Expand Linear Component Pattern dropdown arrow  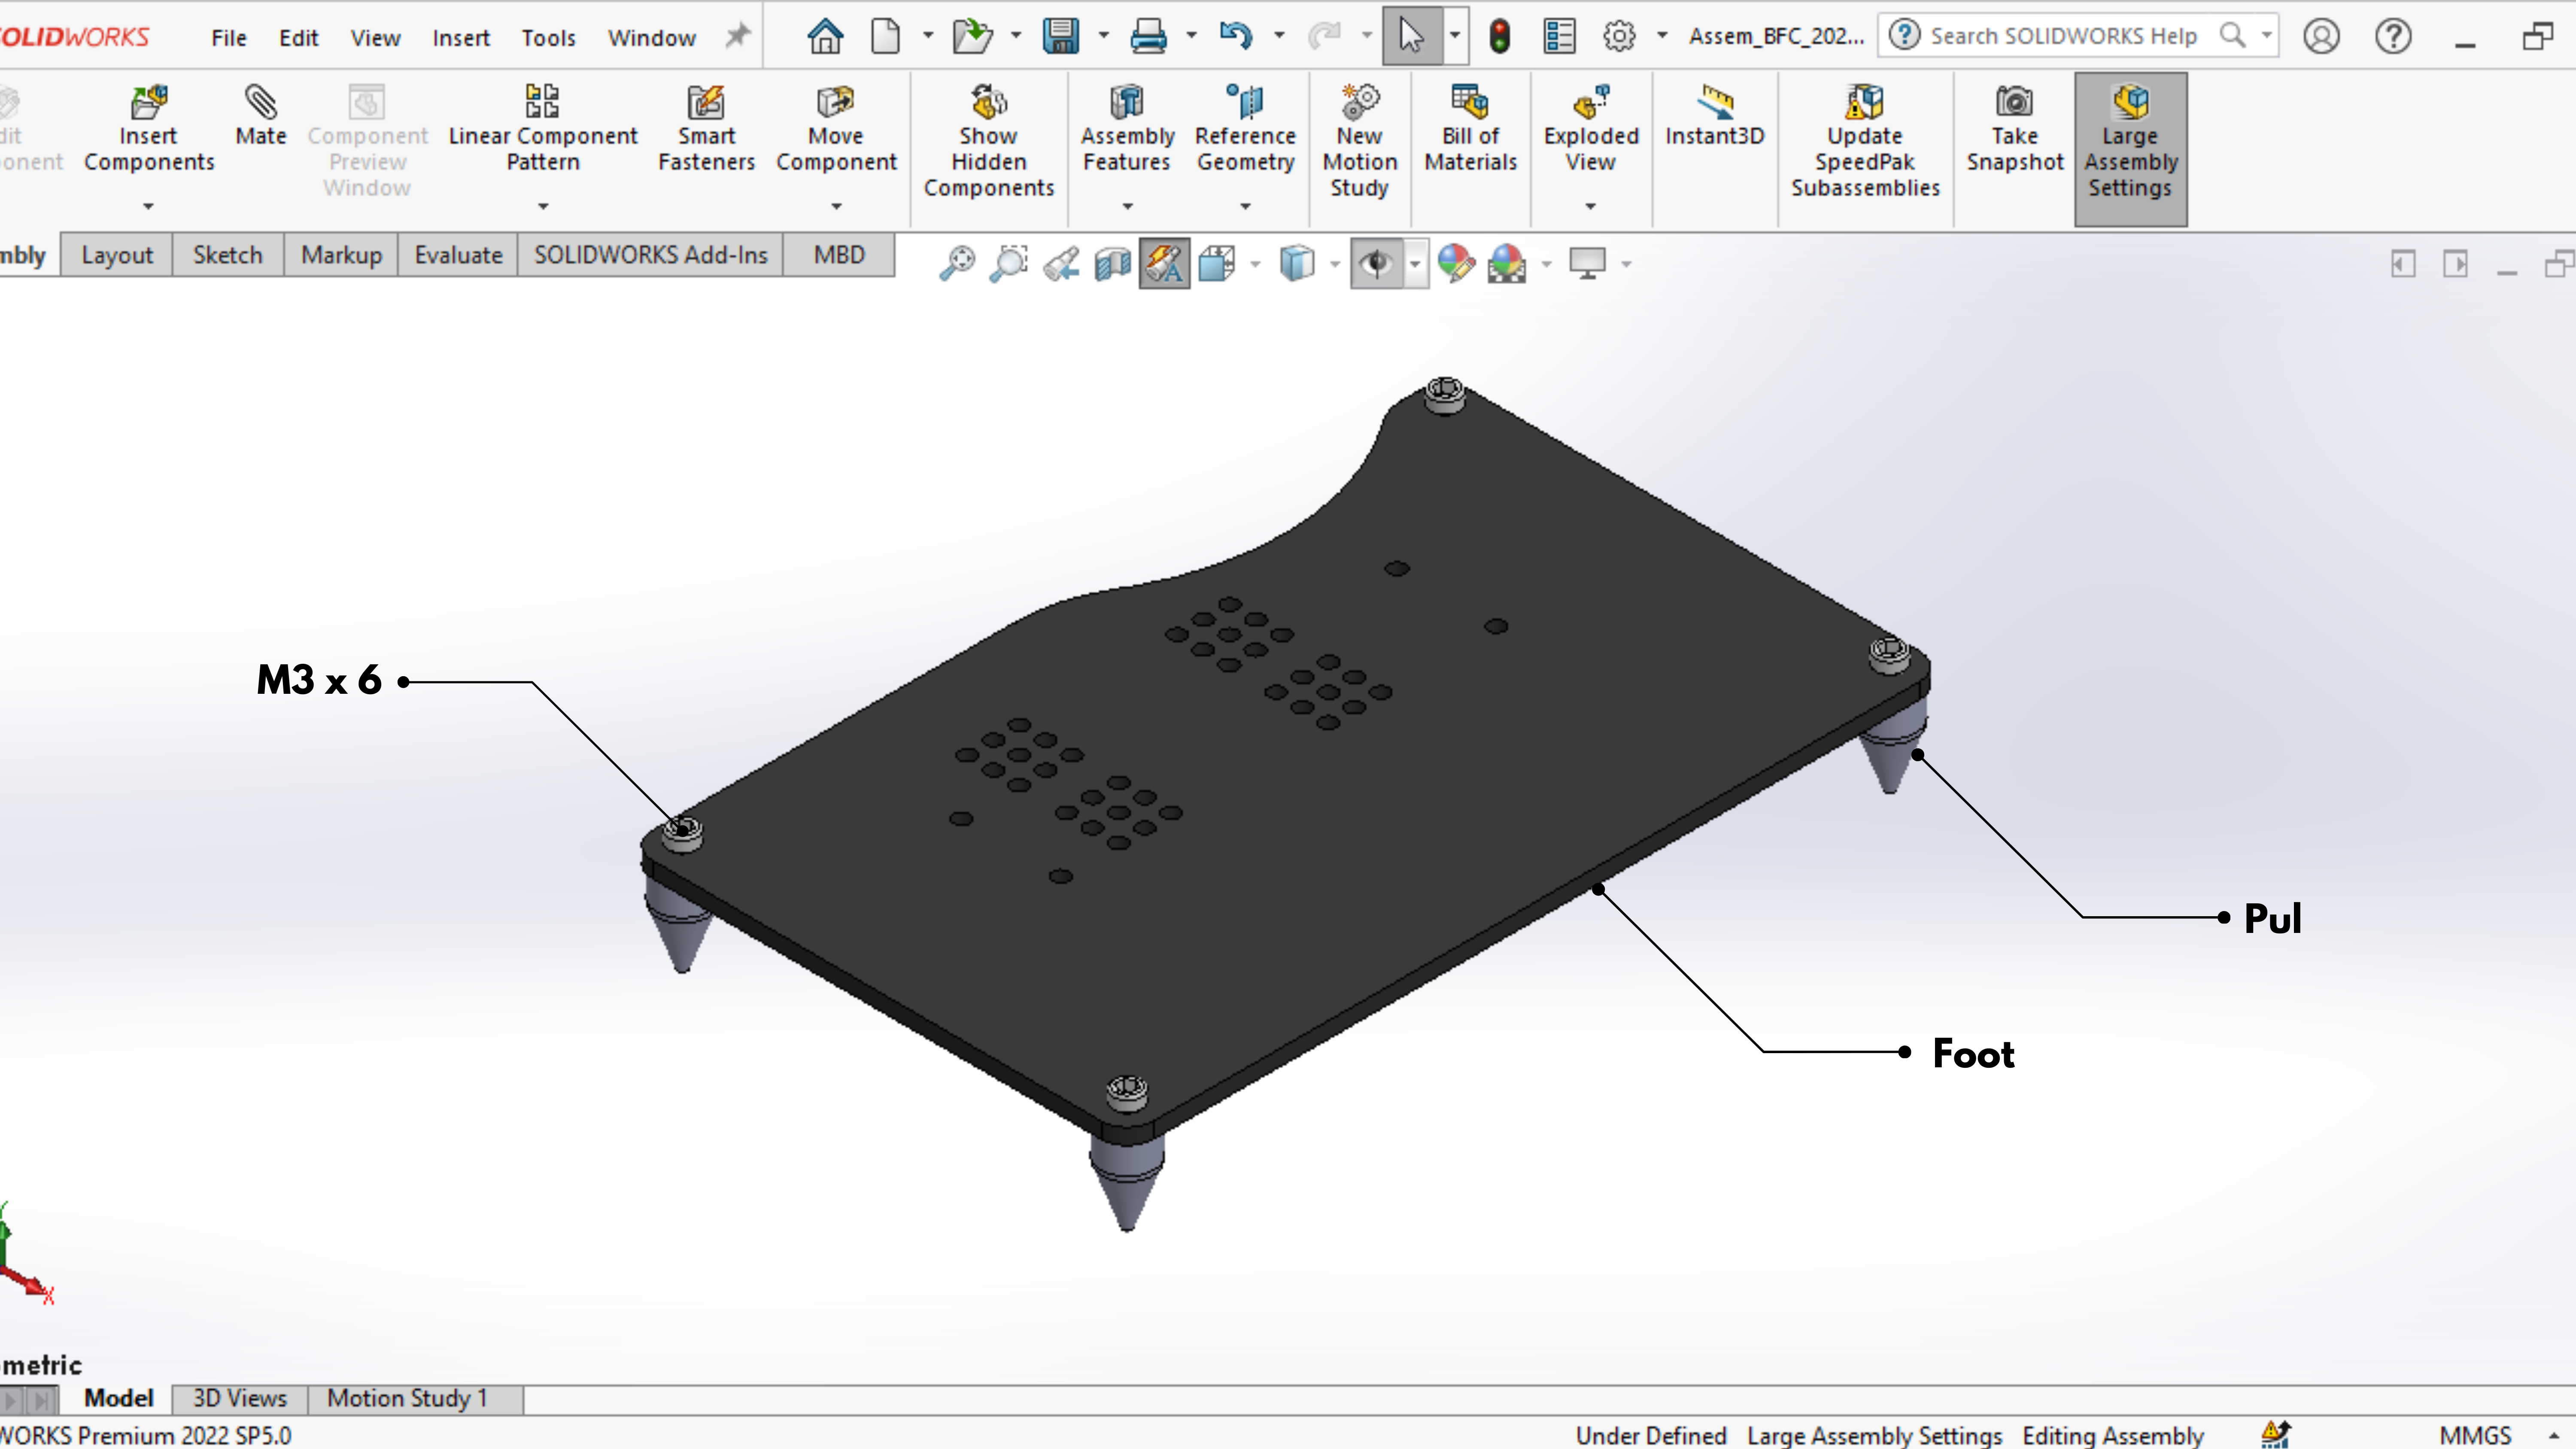pos(543,206)
